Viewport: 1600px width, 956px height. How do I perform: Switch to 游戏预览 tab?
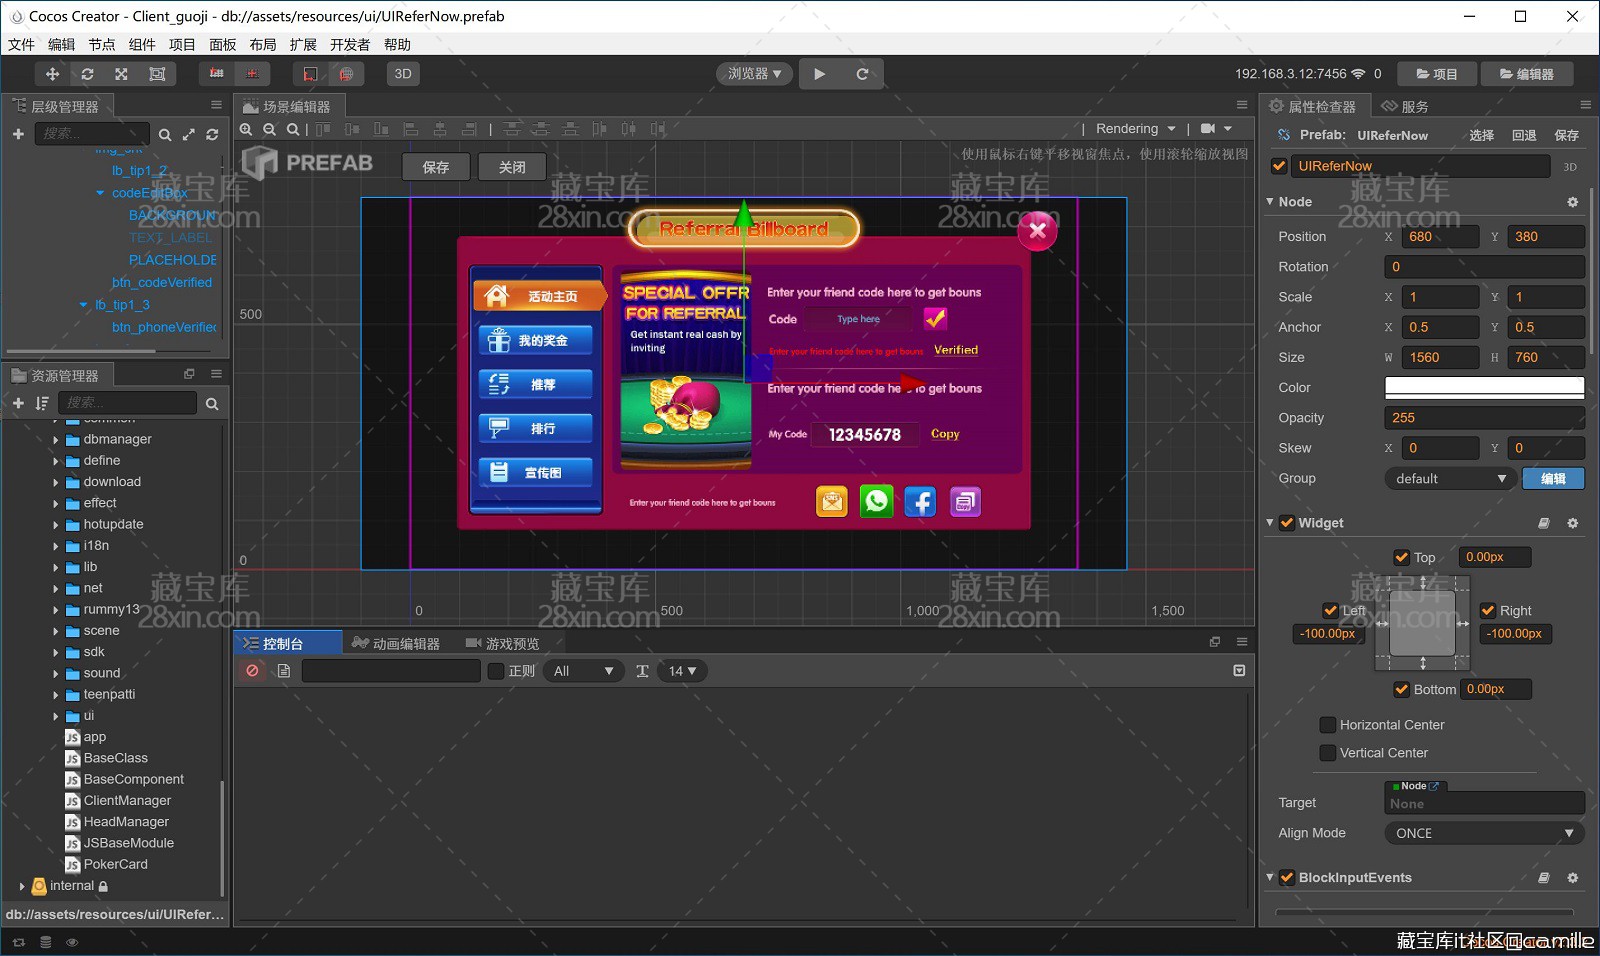[x=503, y=644]
